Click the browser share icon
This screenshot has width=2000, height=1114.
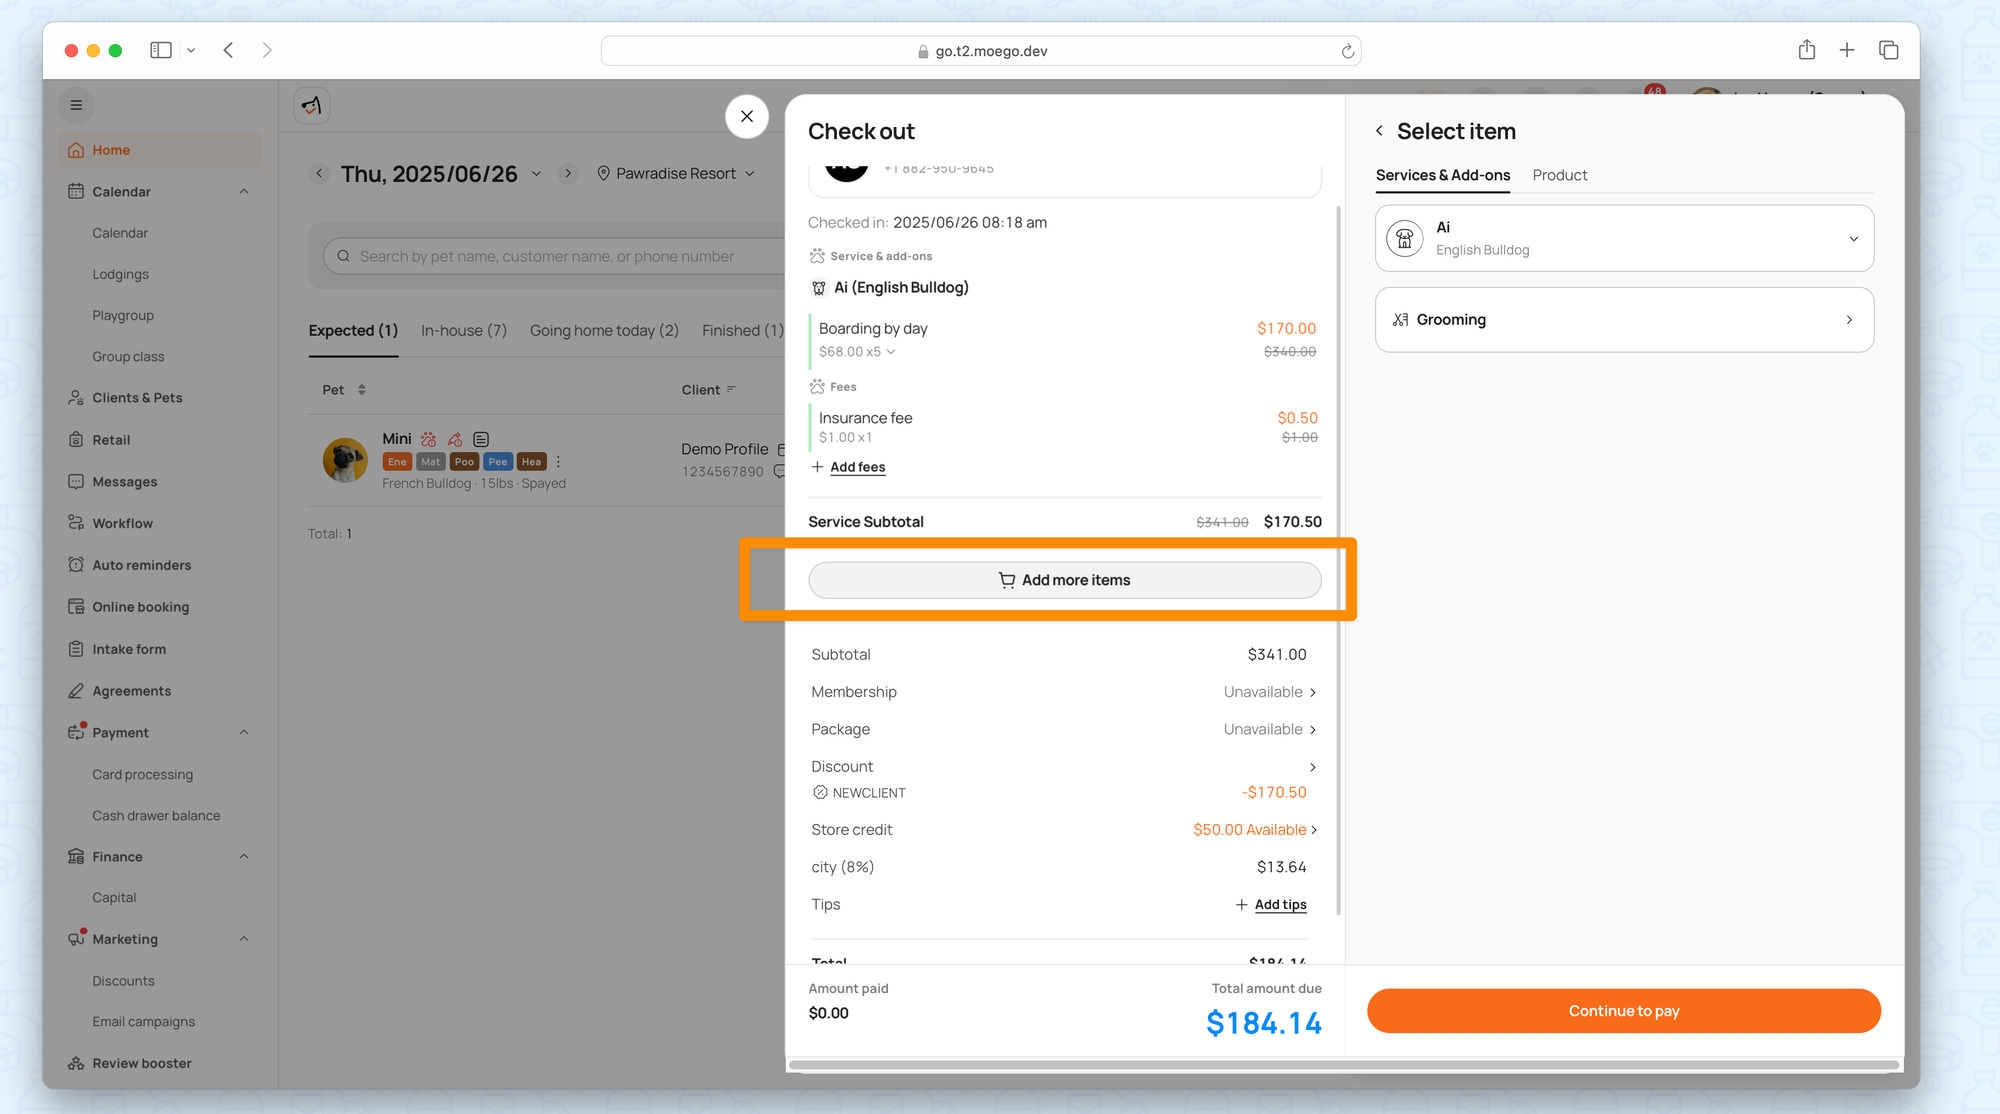[1806, 50]
